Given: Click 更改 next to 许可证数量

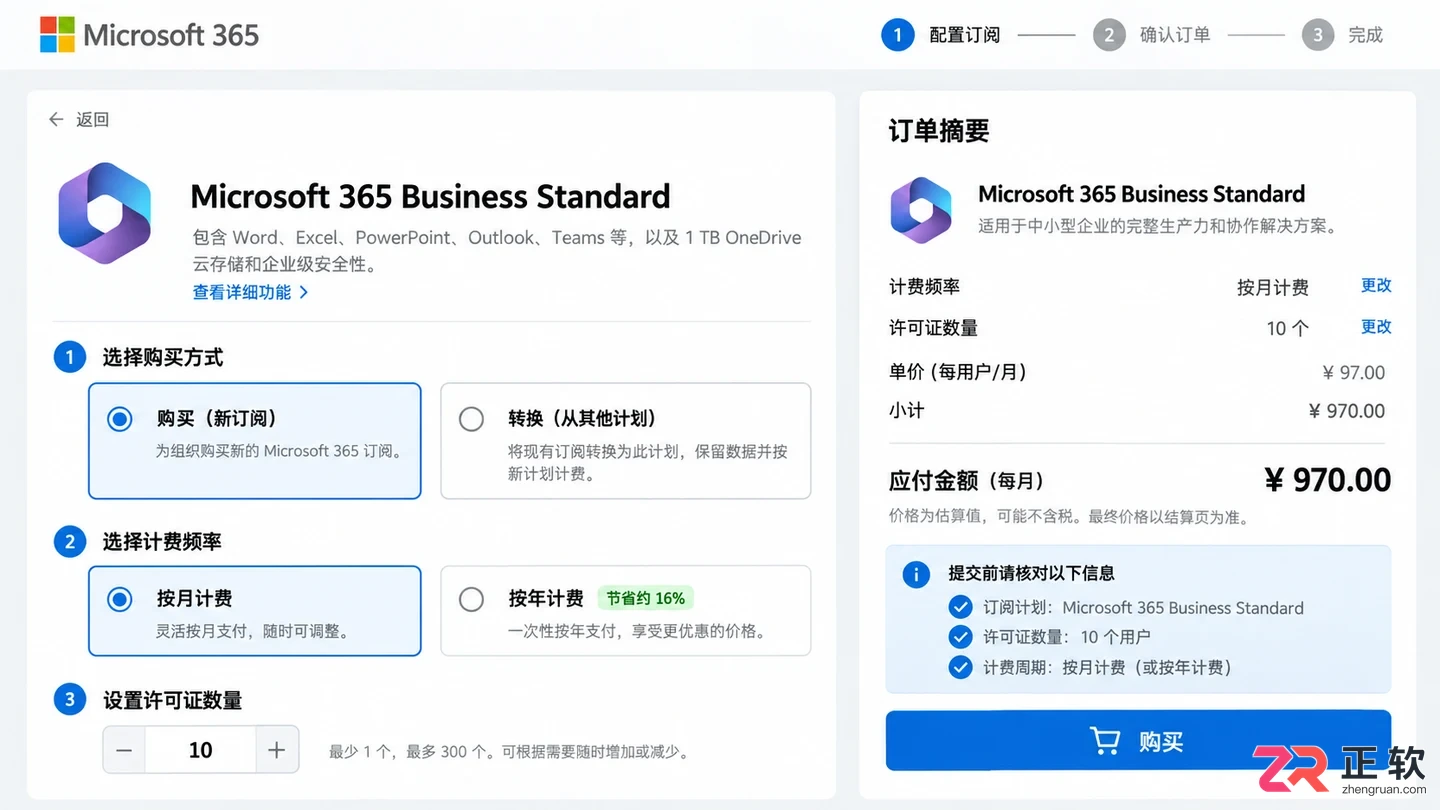Looking at the screenshot, I should (1376, 326).
